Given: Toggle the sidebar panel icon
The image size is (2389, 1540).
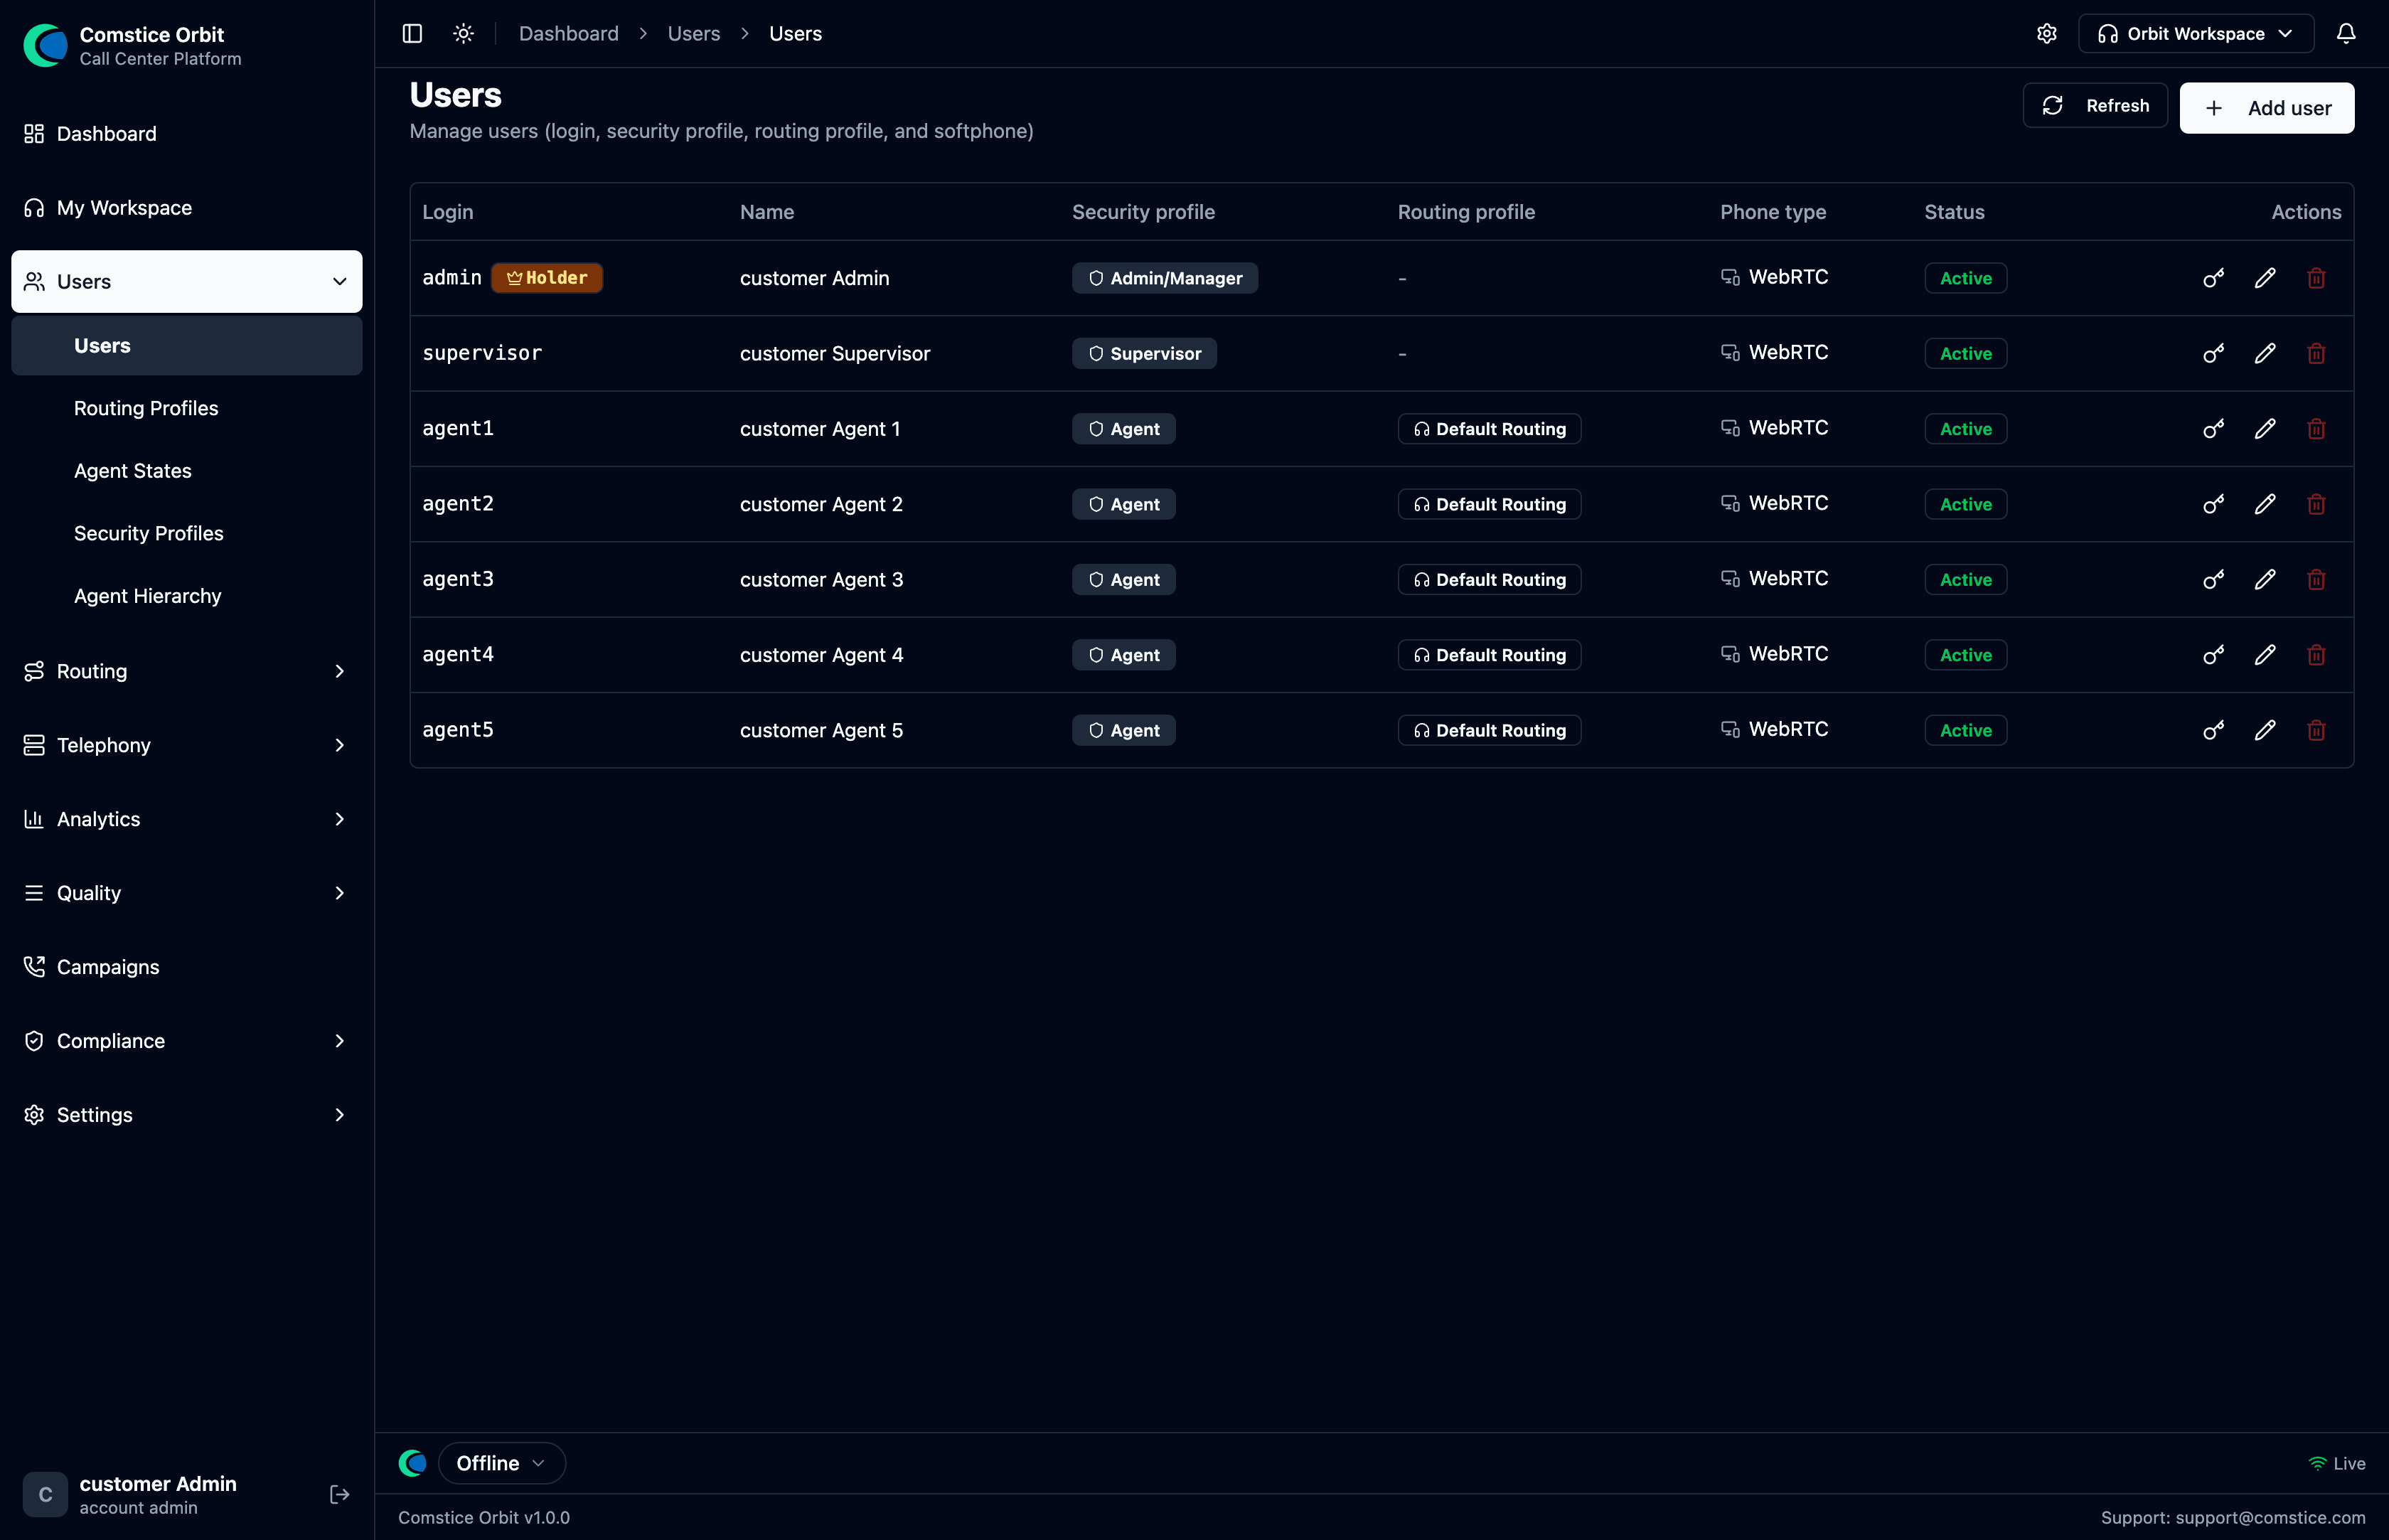Looking at the screenshot, I should tap(412, 33).
